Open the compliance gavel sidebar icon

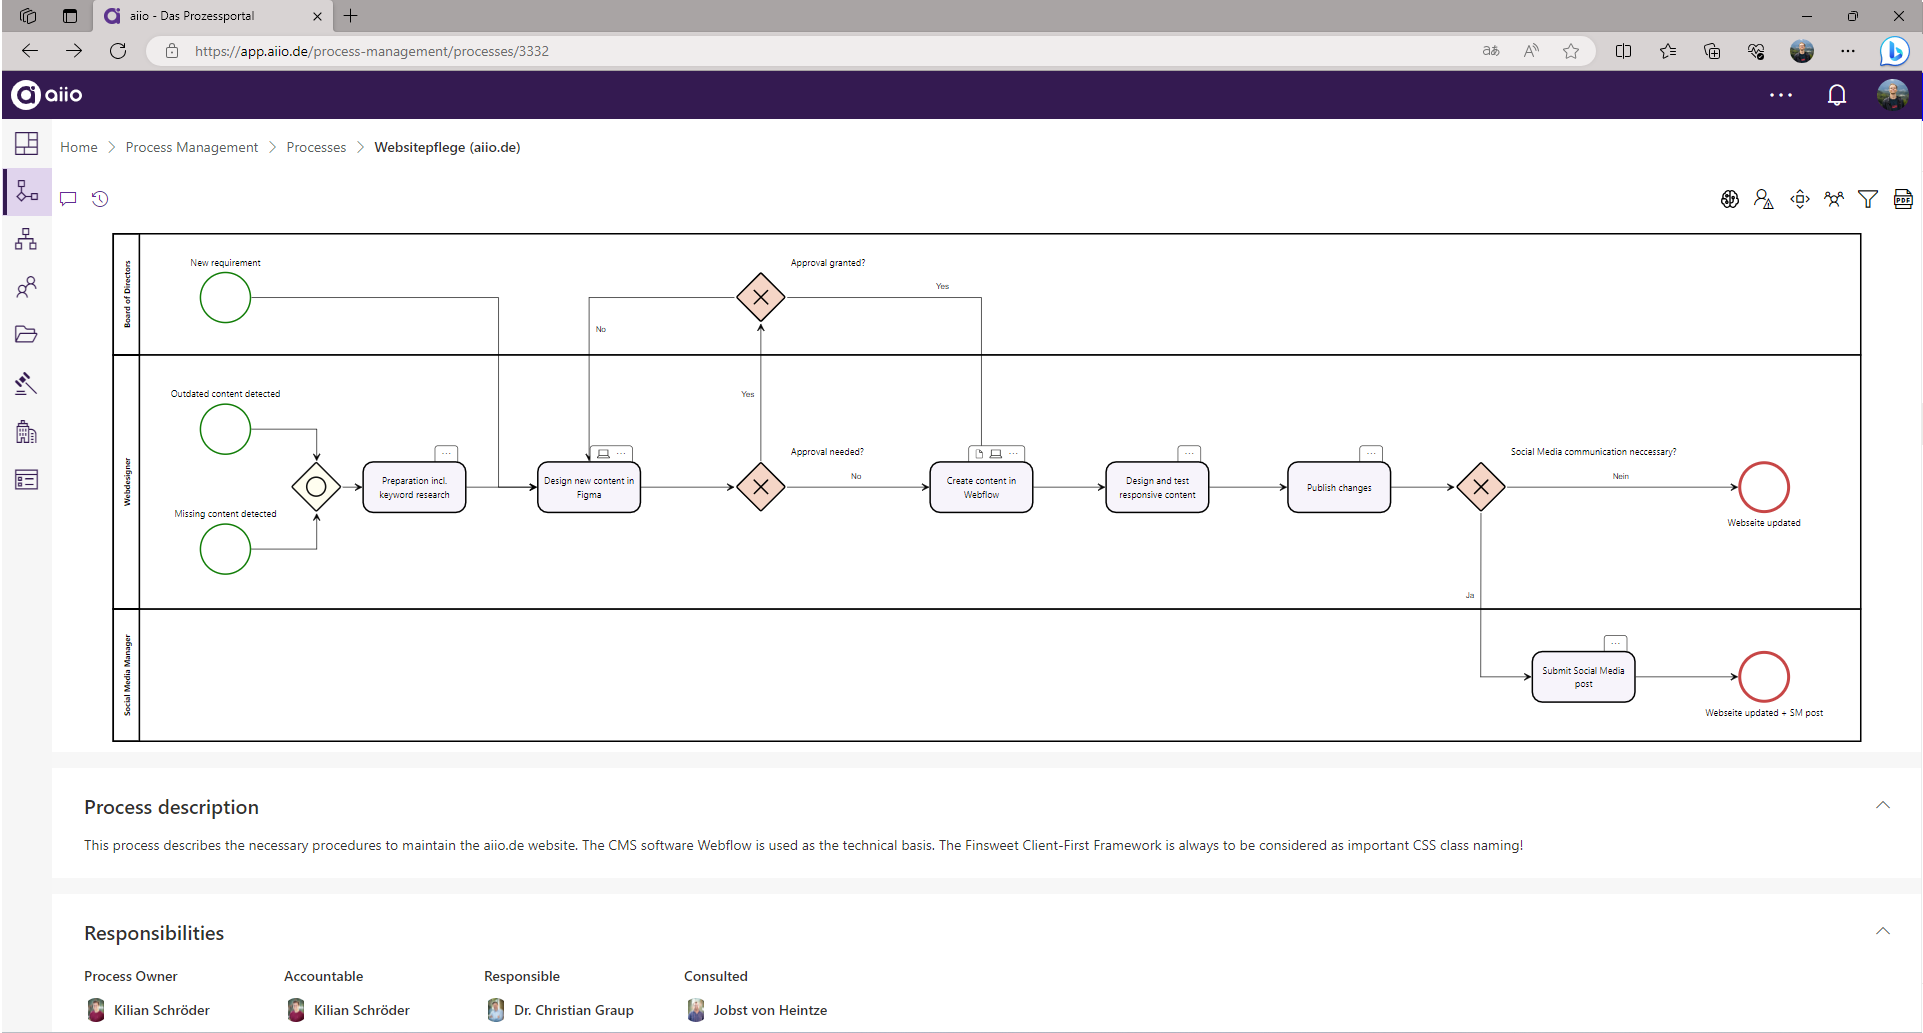tap(26, 383)
